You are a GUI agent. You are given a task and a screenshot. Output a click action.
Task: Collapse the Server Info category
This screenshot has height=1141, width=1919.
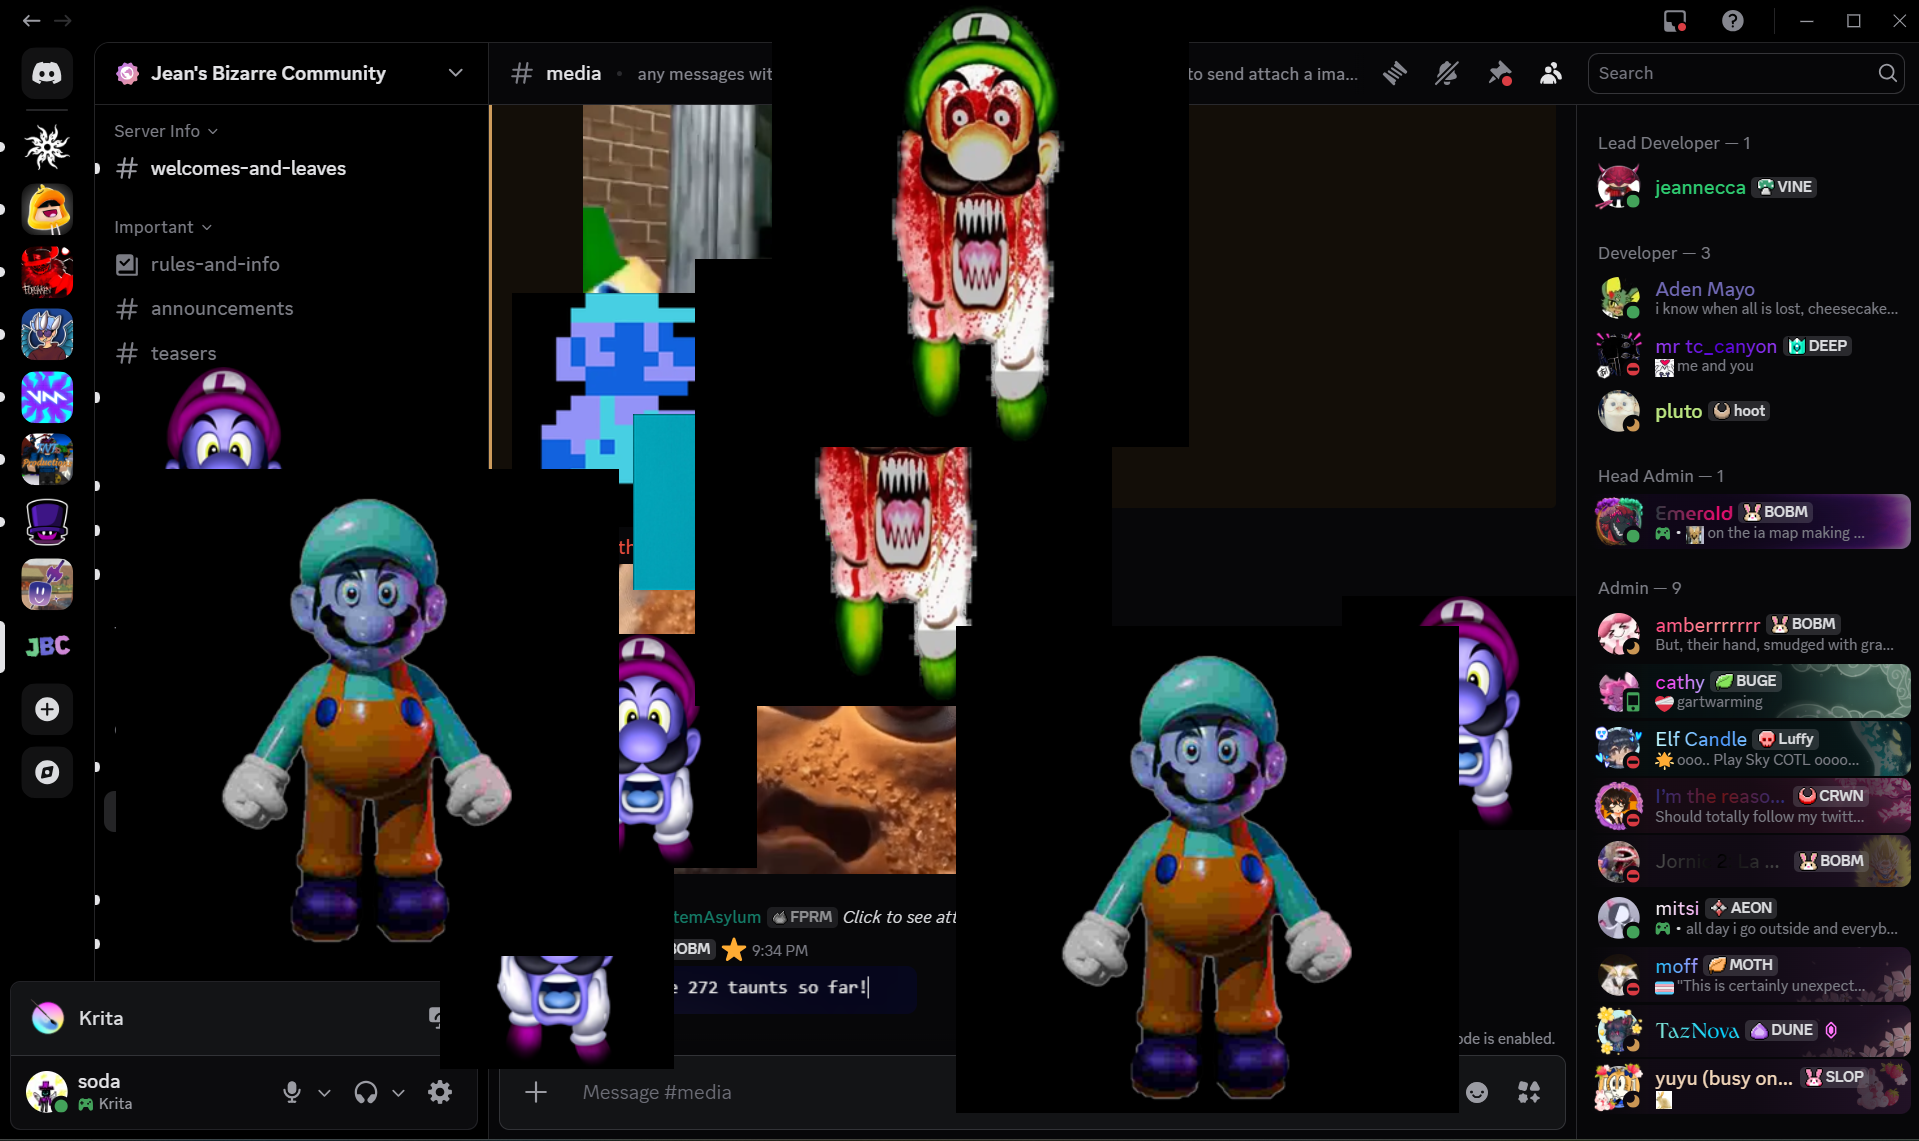coord(166,131)
